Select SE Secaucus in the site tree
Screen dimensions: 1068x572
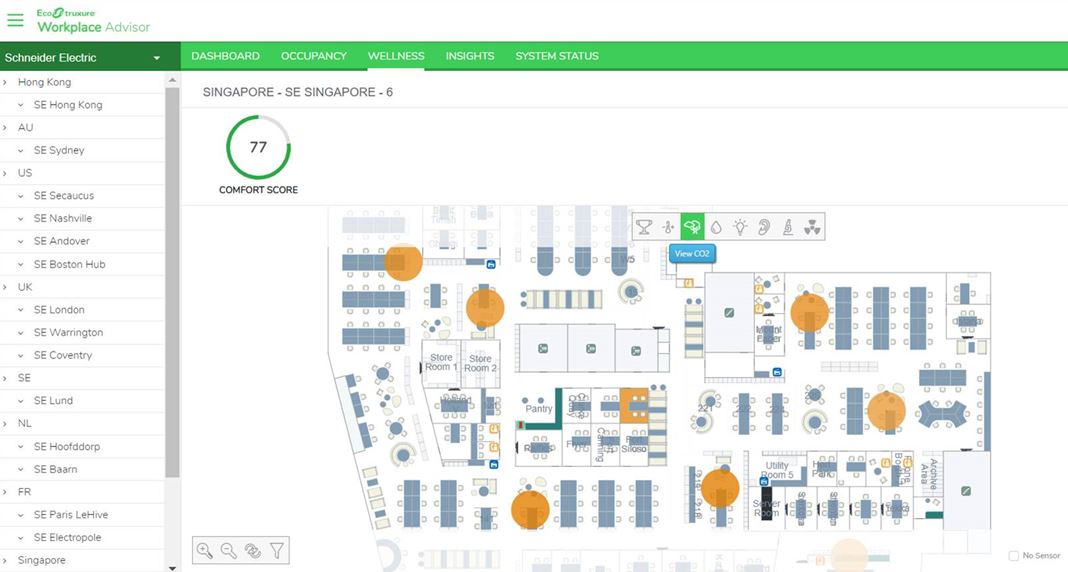click(64, 195)
